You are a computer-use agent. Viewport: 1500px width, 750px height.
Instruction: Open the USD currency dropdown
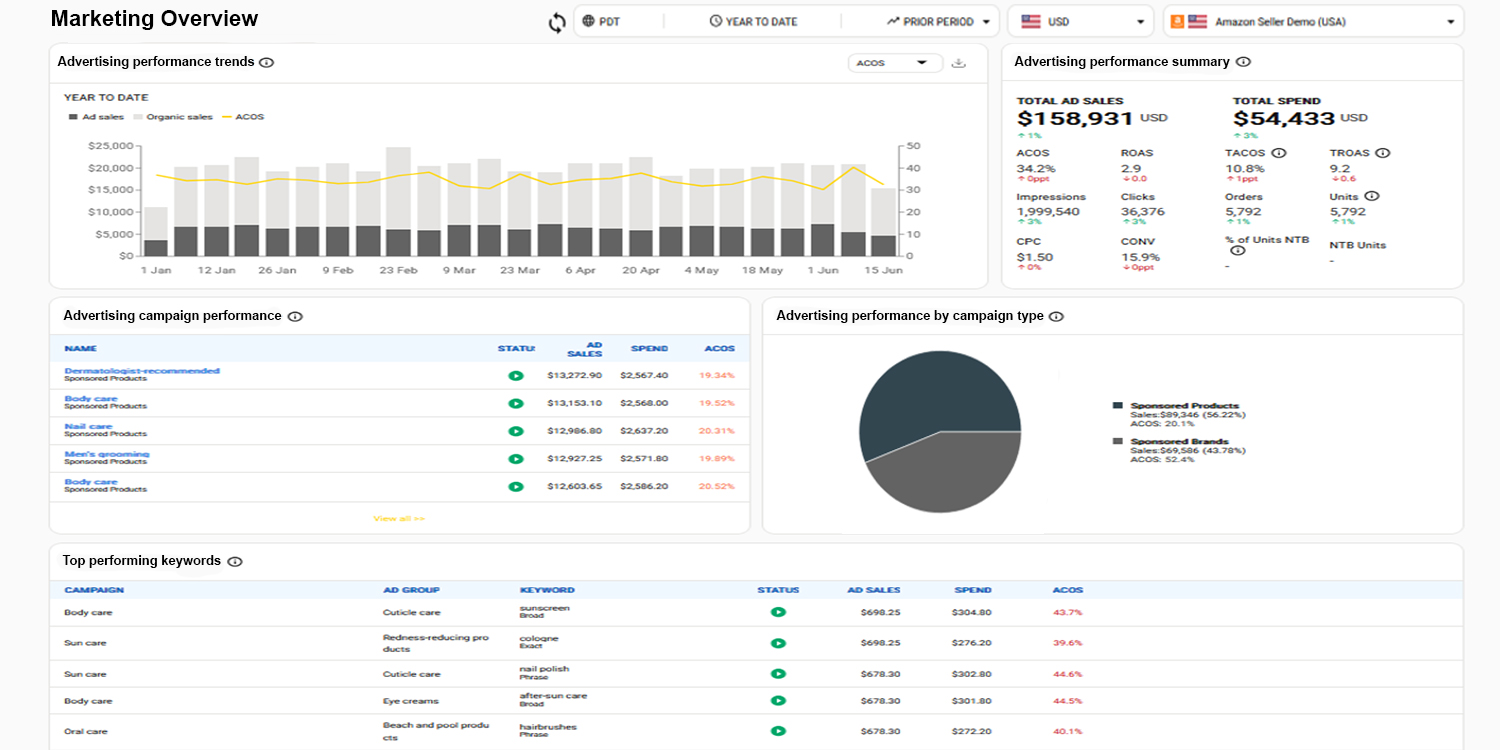point(1080,21)
